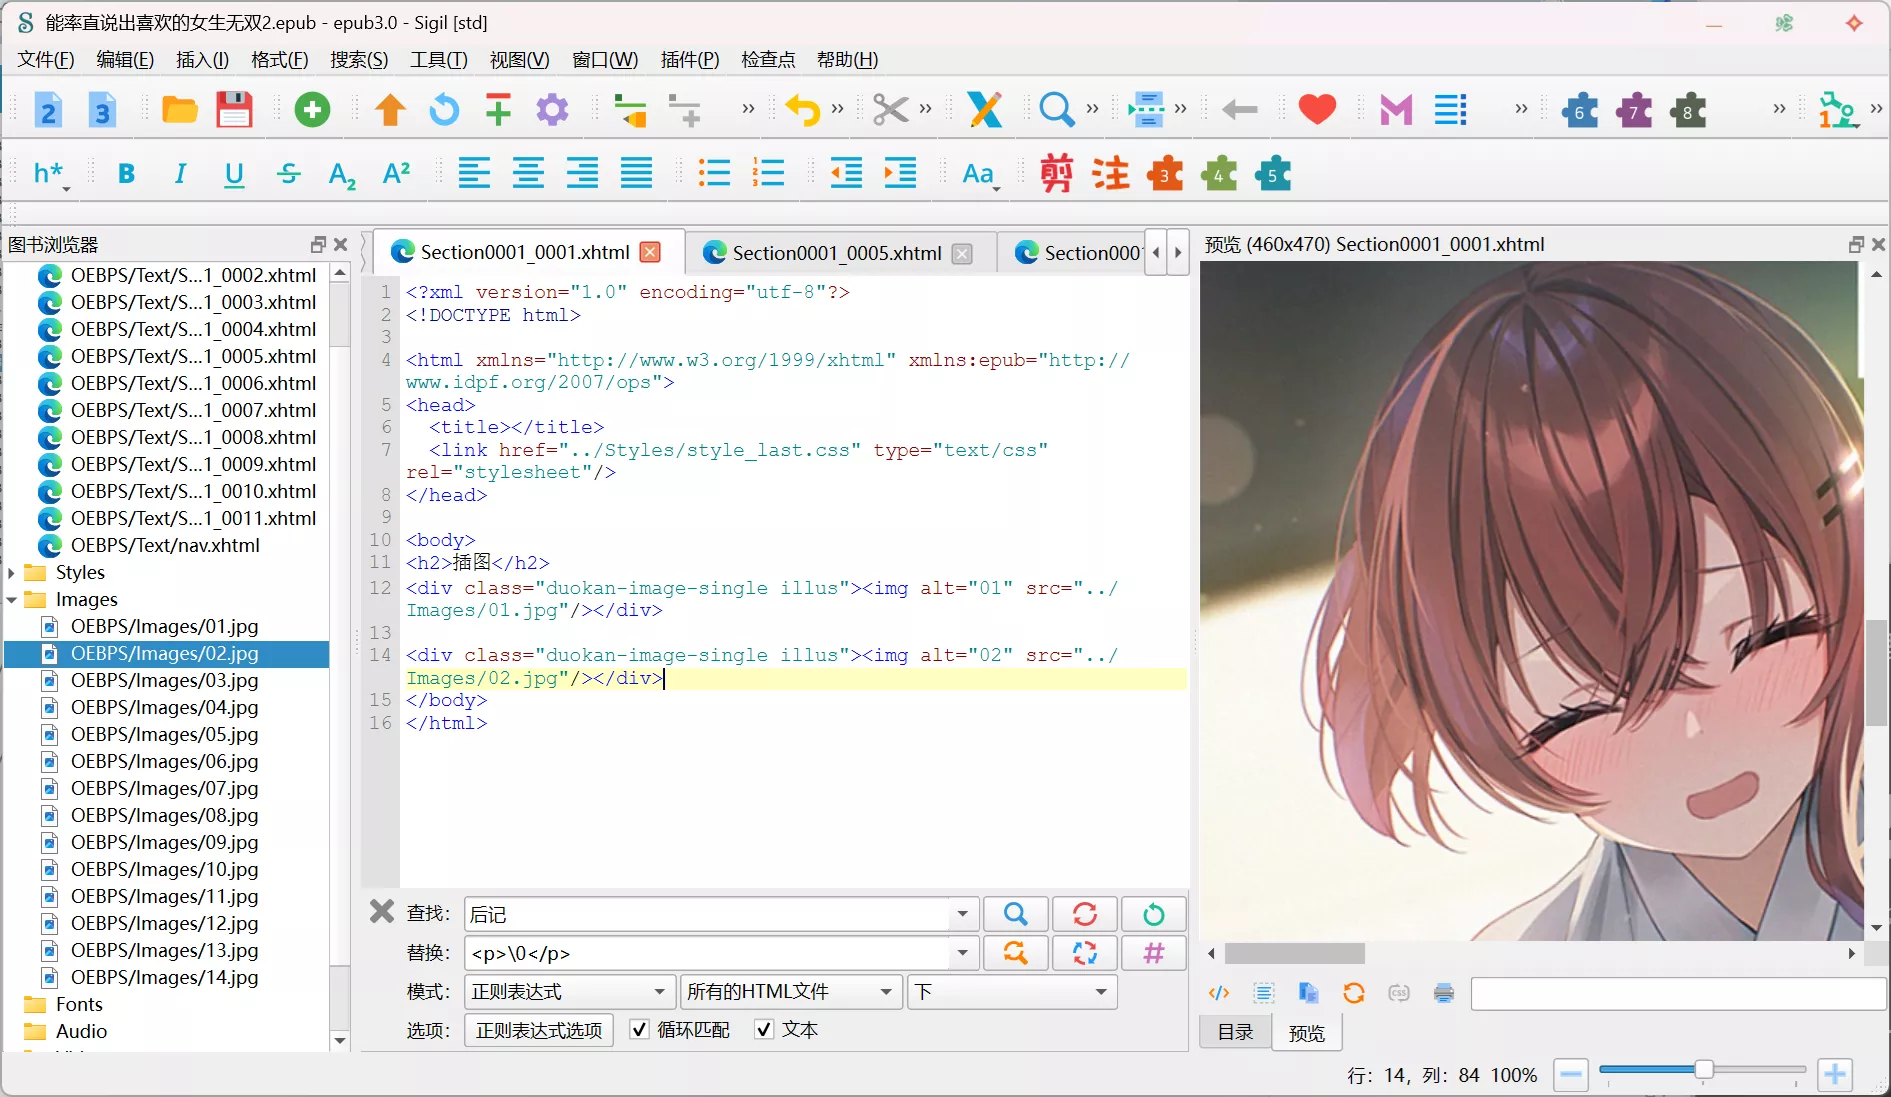Click the Save floppy disk icon
The image size is (1891, 1097).
click(x=234, y=110)
